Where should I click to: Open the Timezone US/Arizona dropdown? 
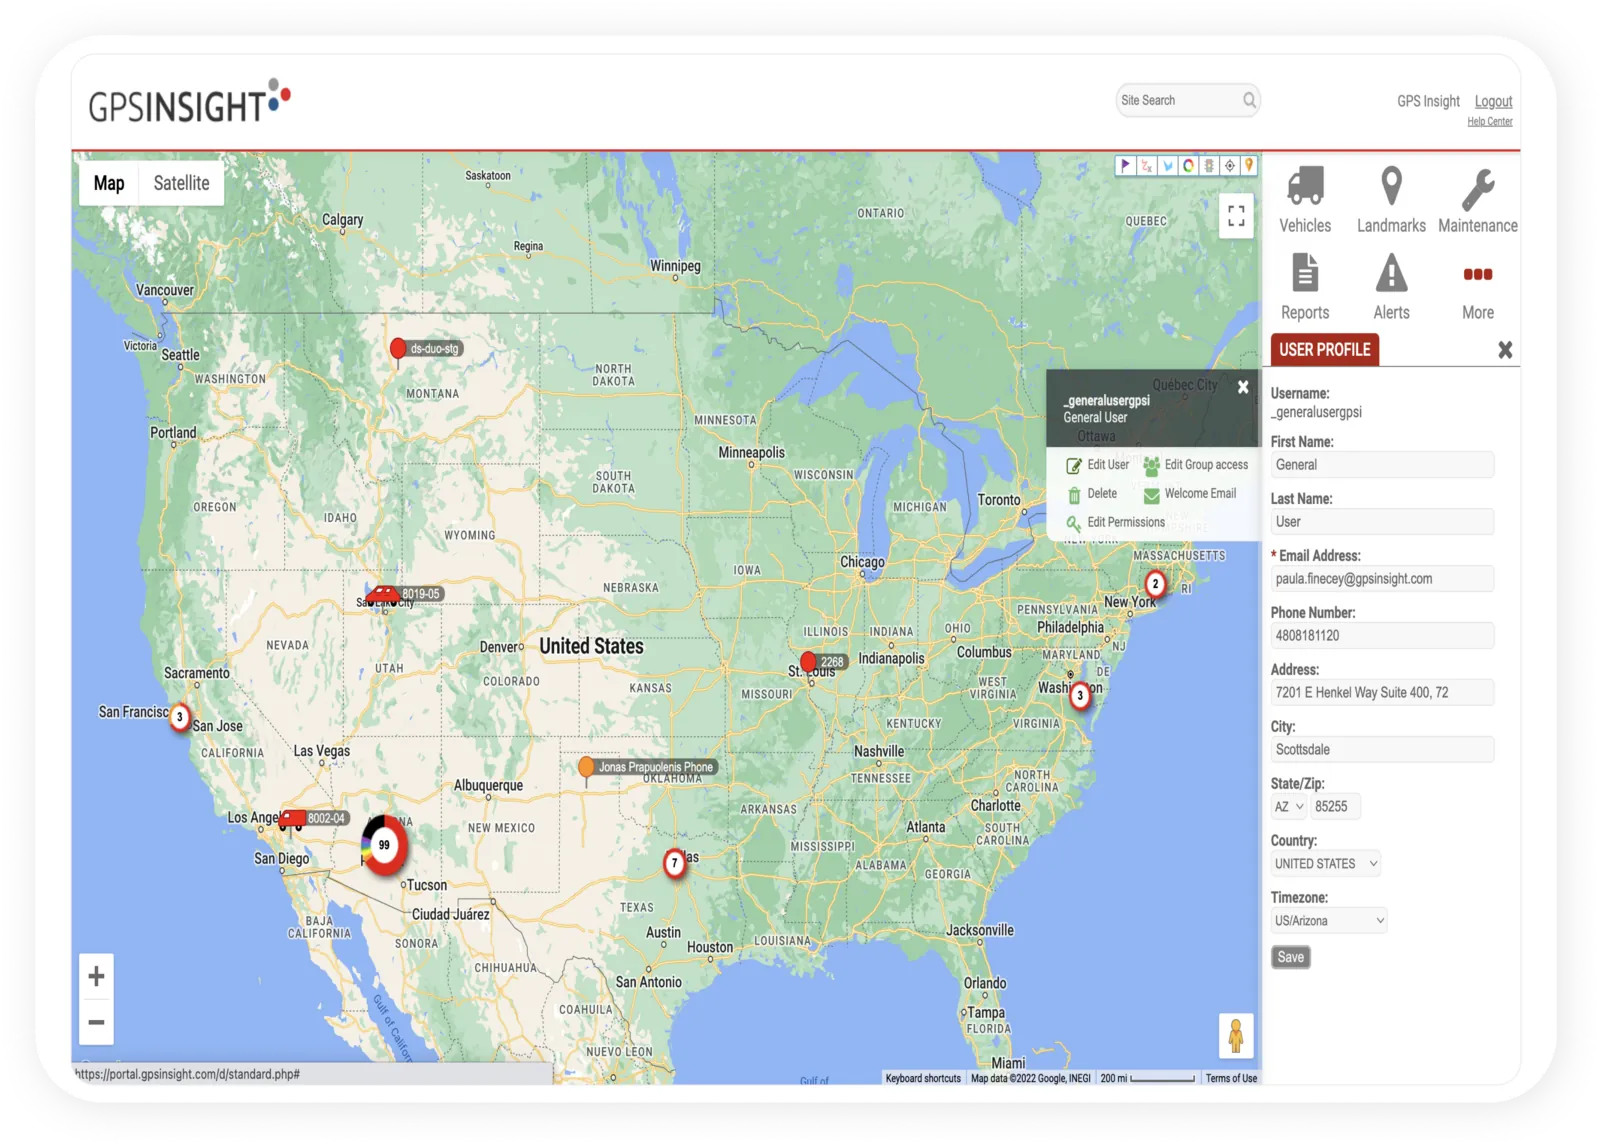[x=1329, y=920]
